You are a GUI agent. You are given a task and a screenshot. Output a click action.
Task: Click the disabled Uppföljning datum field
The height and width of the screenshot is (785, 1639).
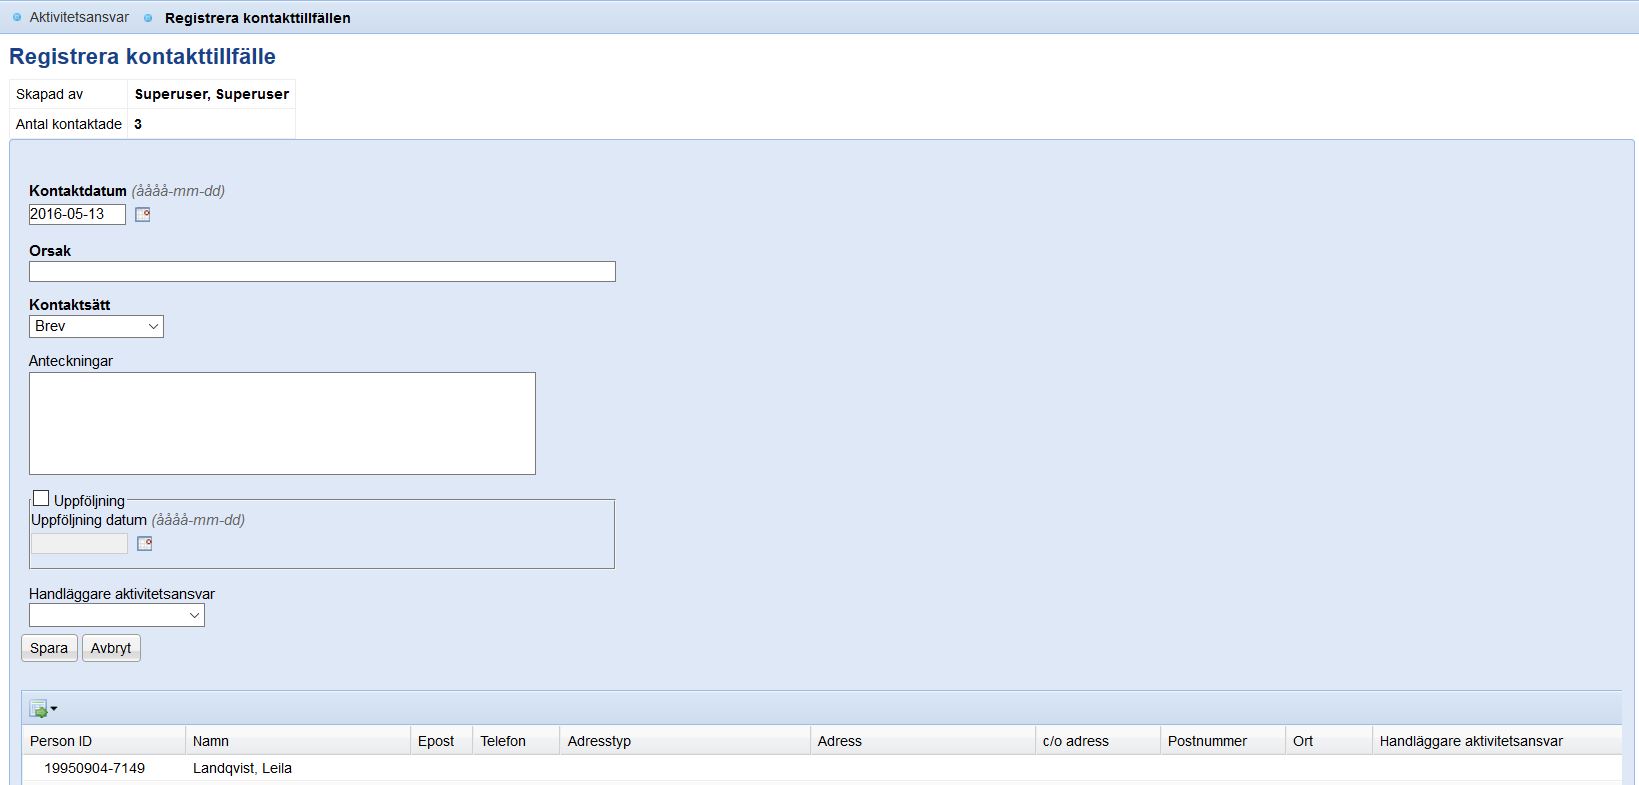79,543
